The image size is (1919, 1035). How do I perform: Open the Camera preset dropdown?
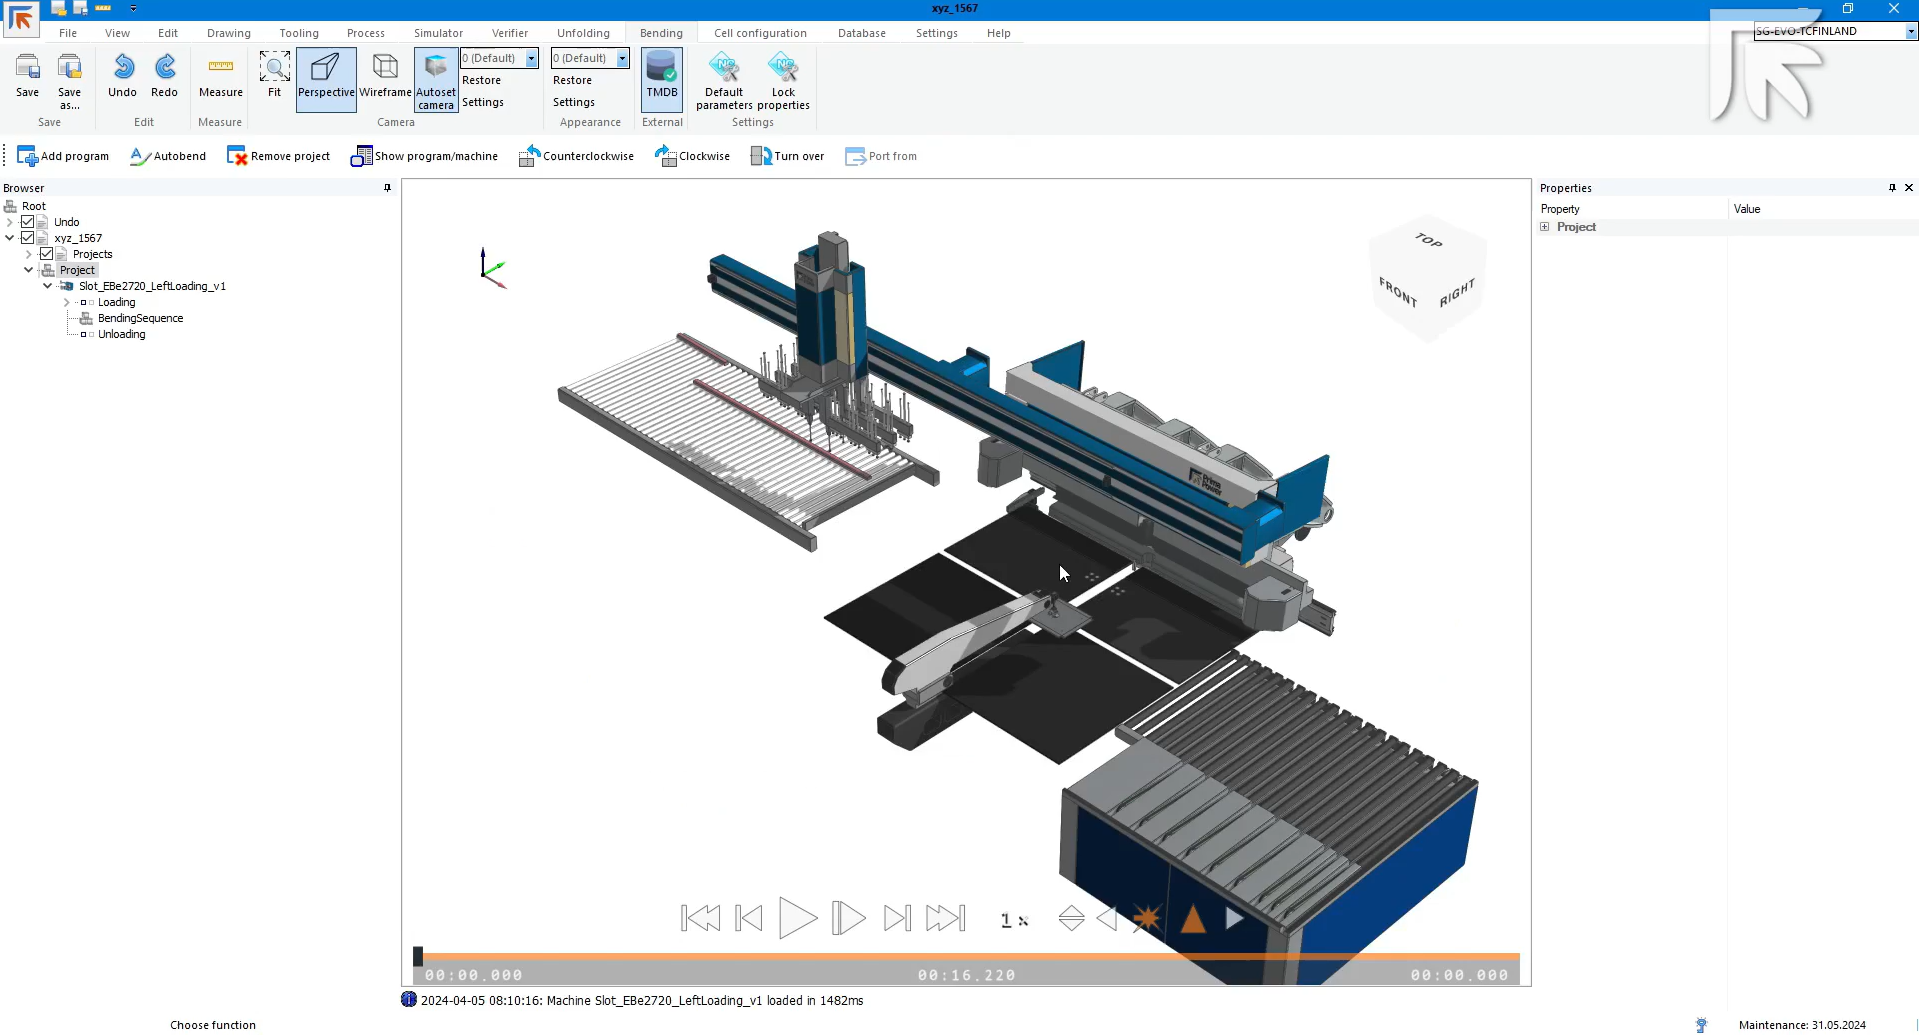(531, 58)
